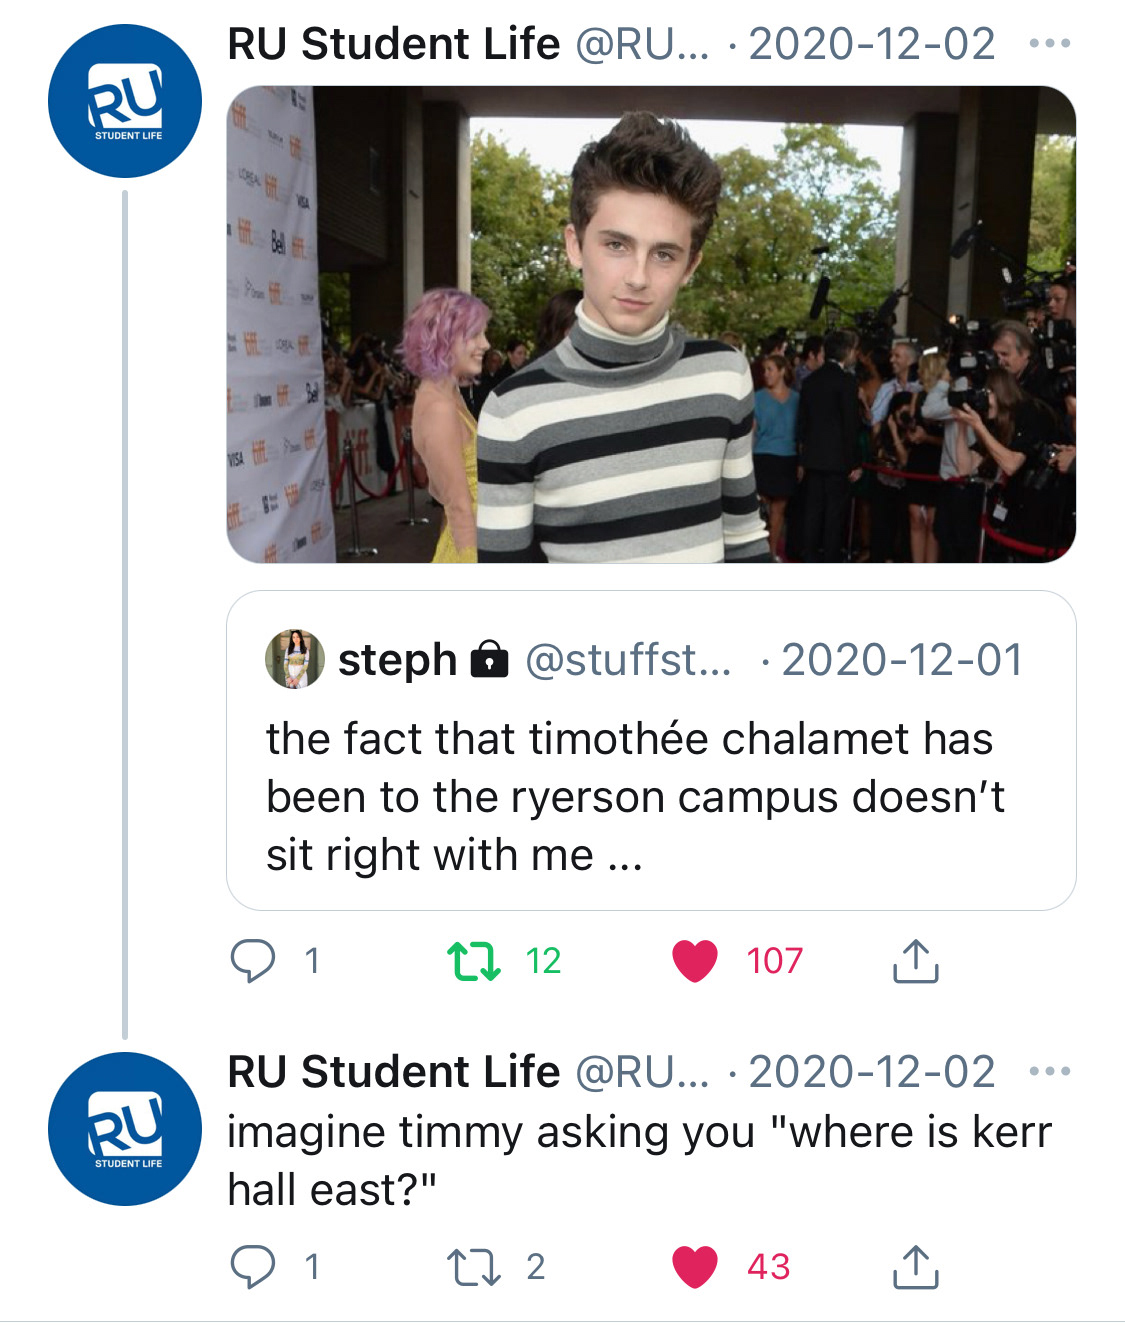This screenshot has height=1326, width=1125.
Task: Visit the @stuffst... handle in the quoted tweet
Action: point(627,660)
